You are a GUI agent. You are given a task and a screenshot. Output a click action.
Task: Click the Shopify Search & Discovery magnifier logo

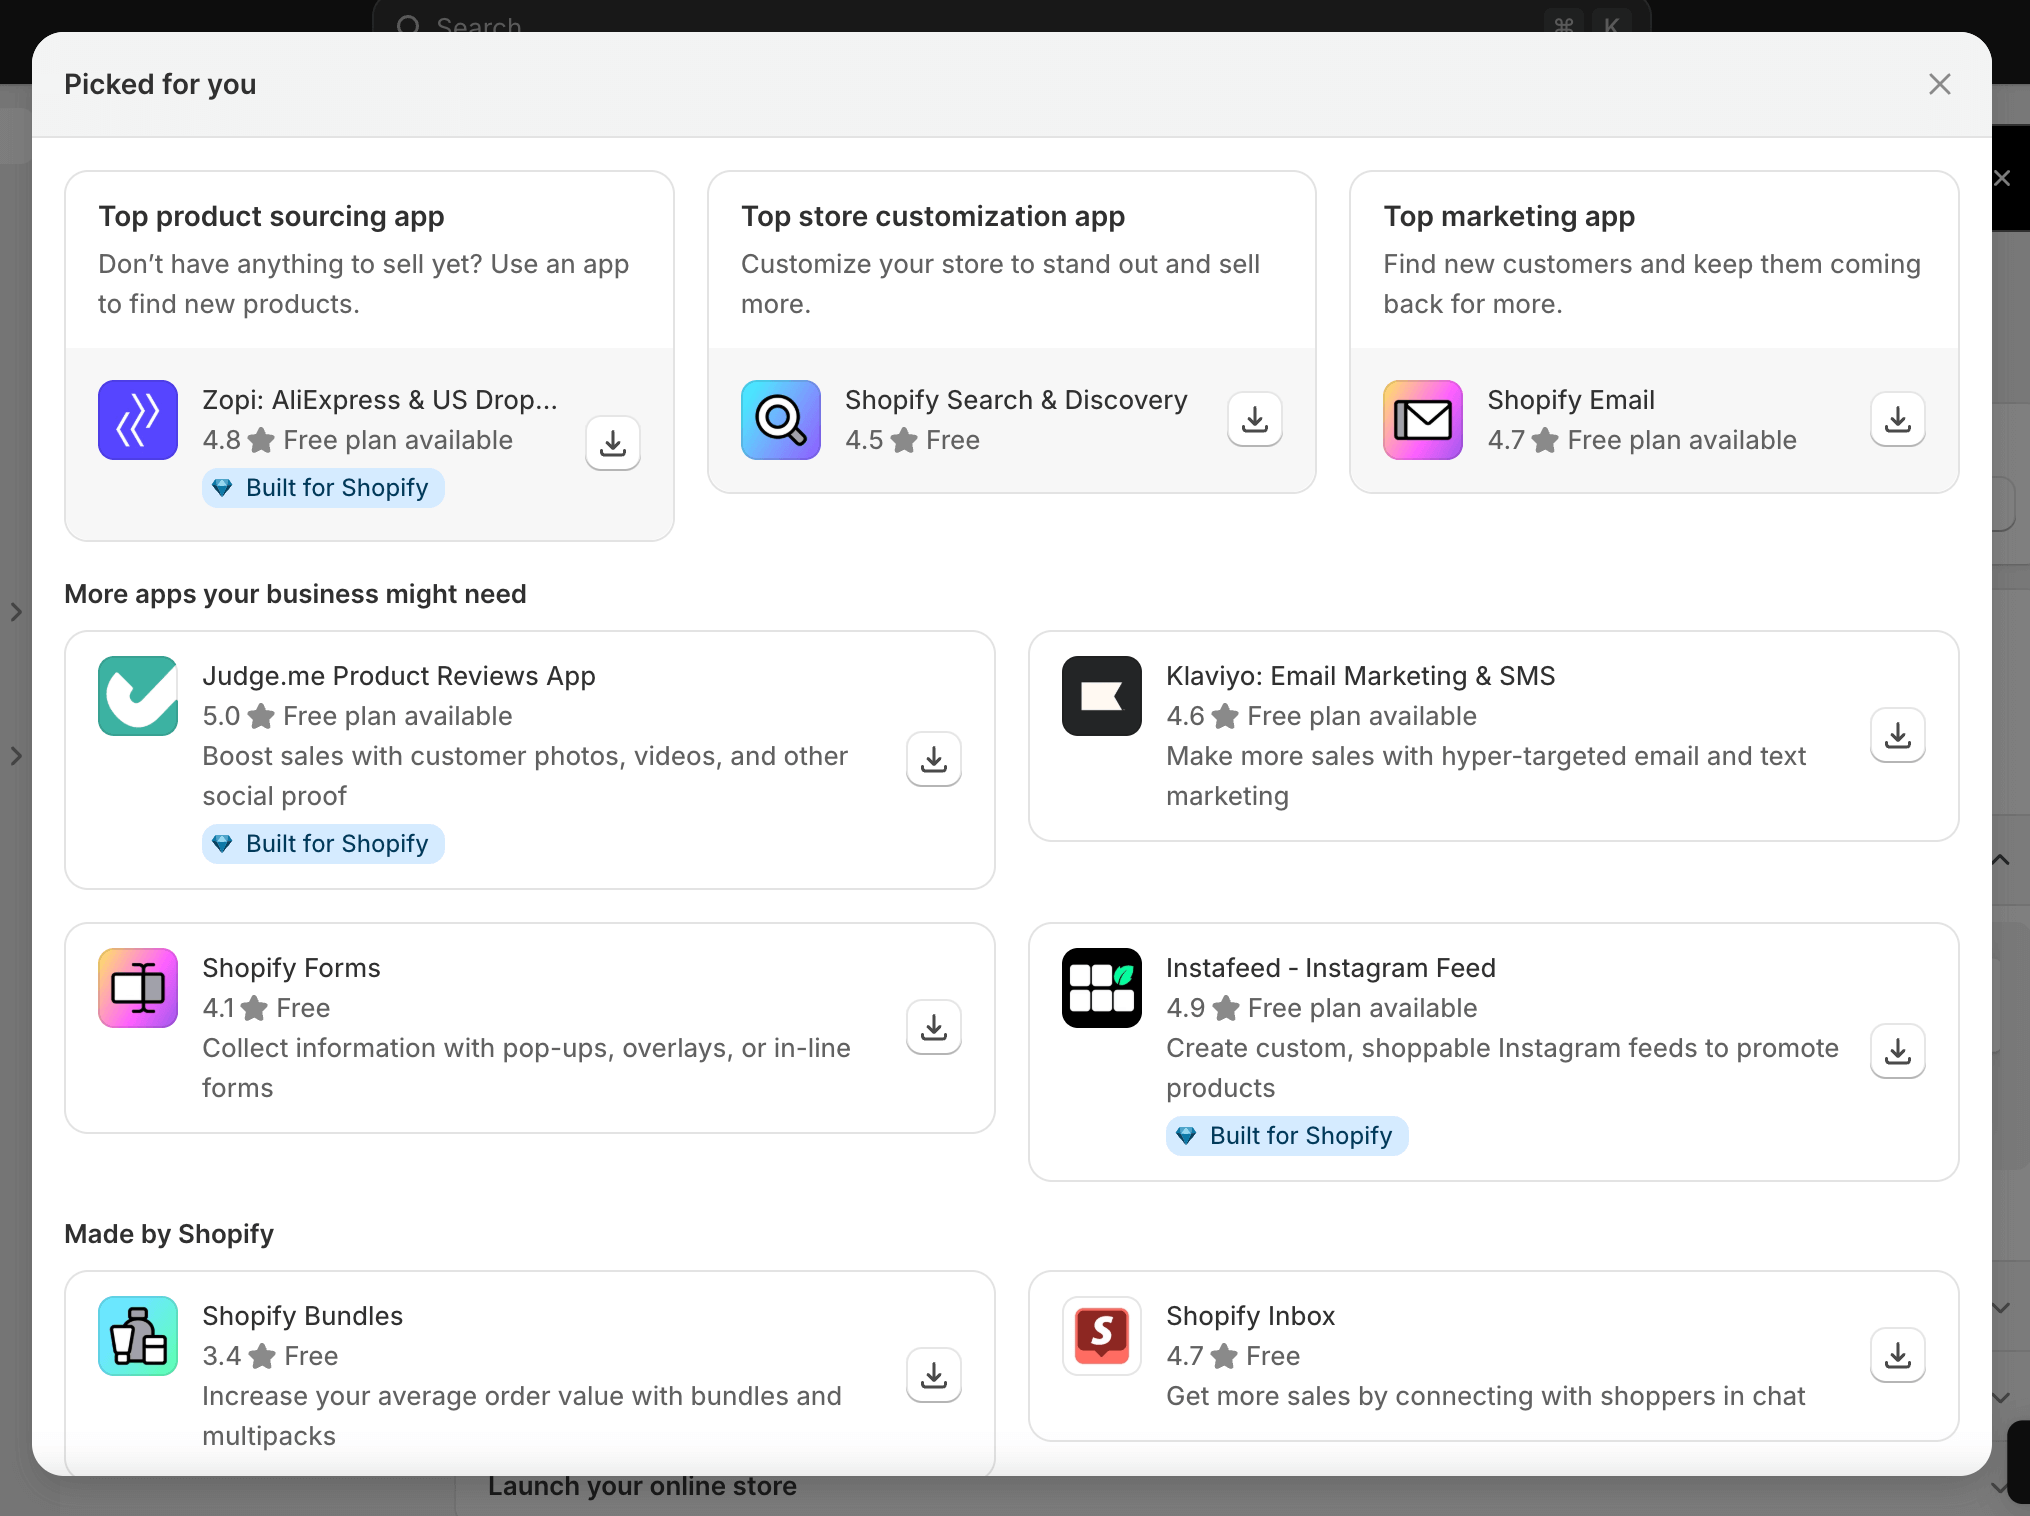pyautogui.click(x=781, y=420)
